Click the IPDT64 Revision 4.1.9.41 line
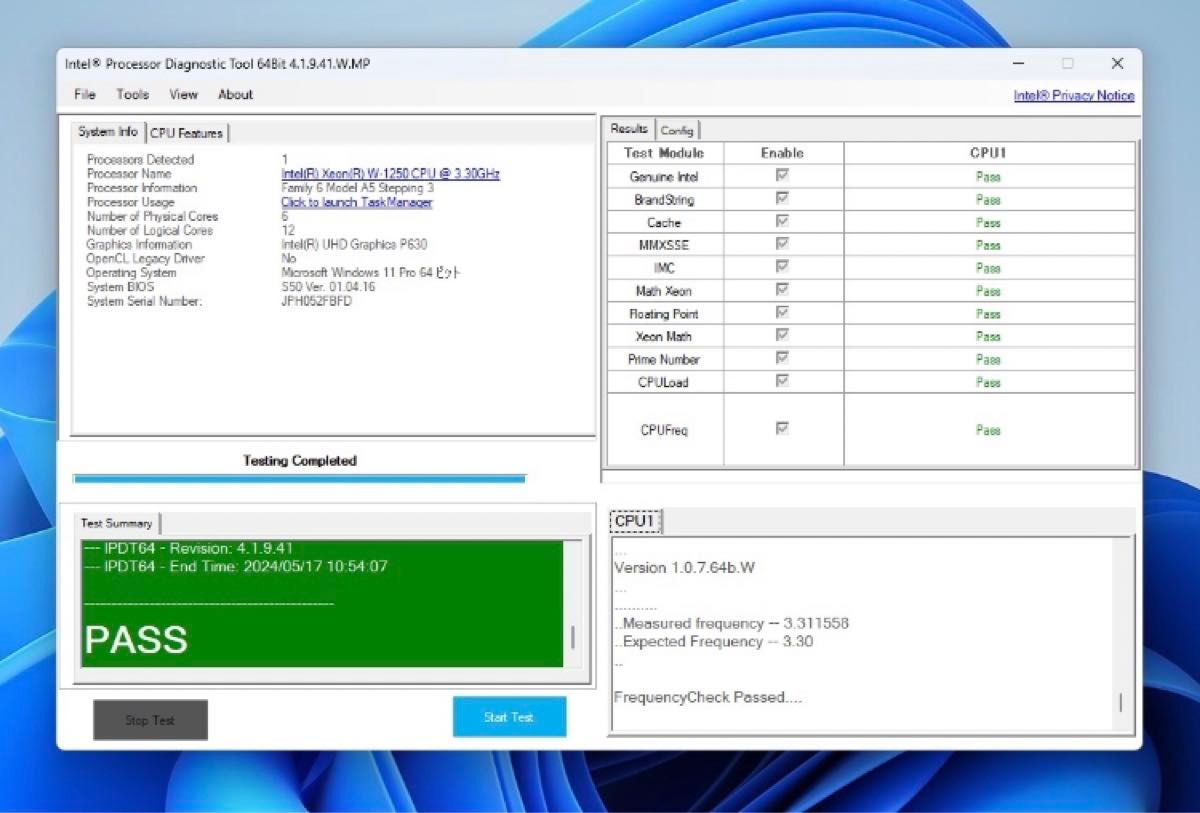Screen dimensions: 1200x813 point(188,549)
